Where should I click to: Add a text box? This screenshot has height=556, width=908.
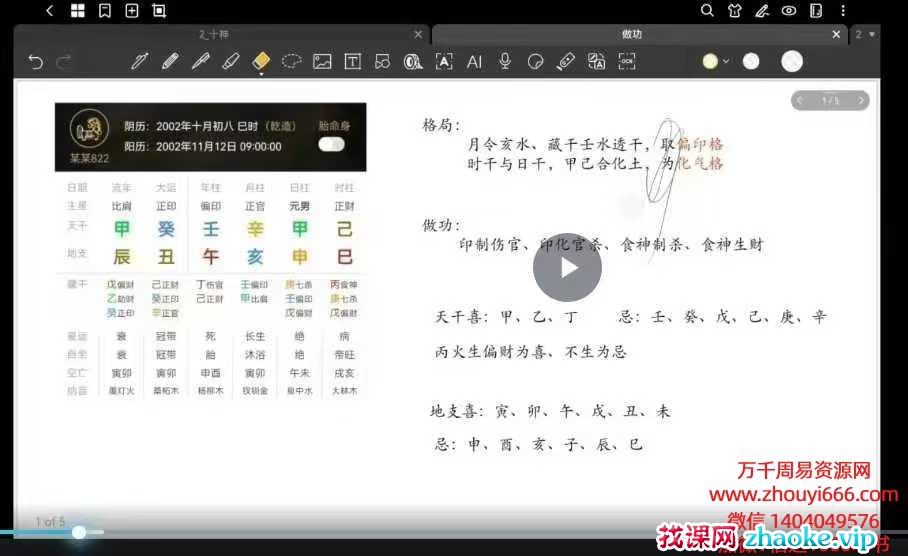point(352,62)
